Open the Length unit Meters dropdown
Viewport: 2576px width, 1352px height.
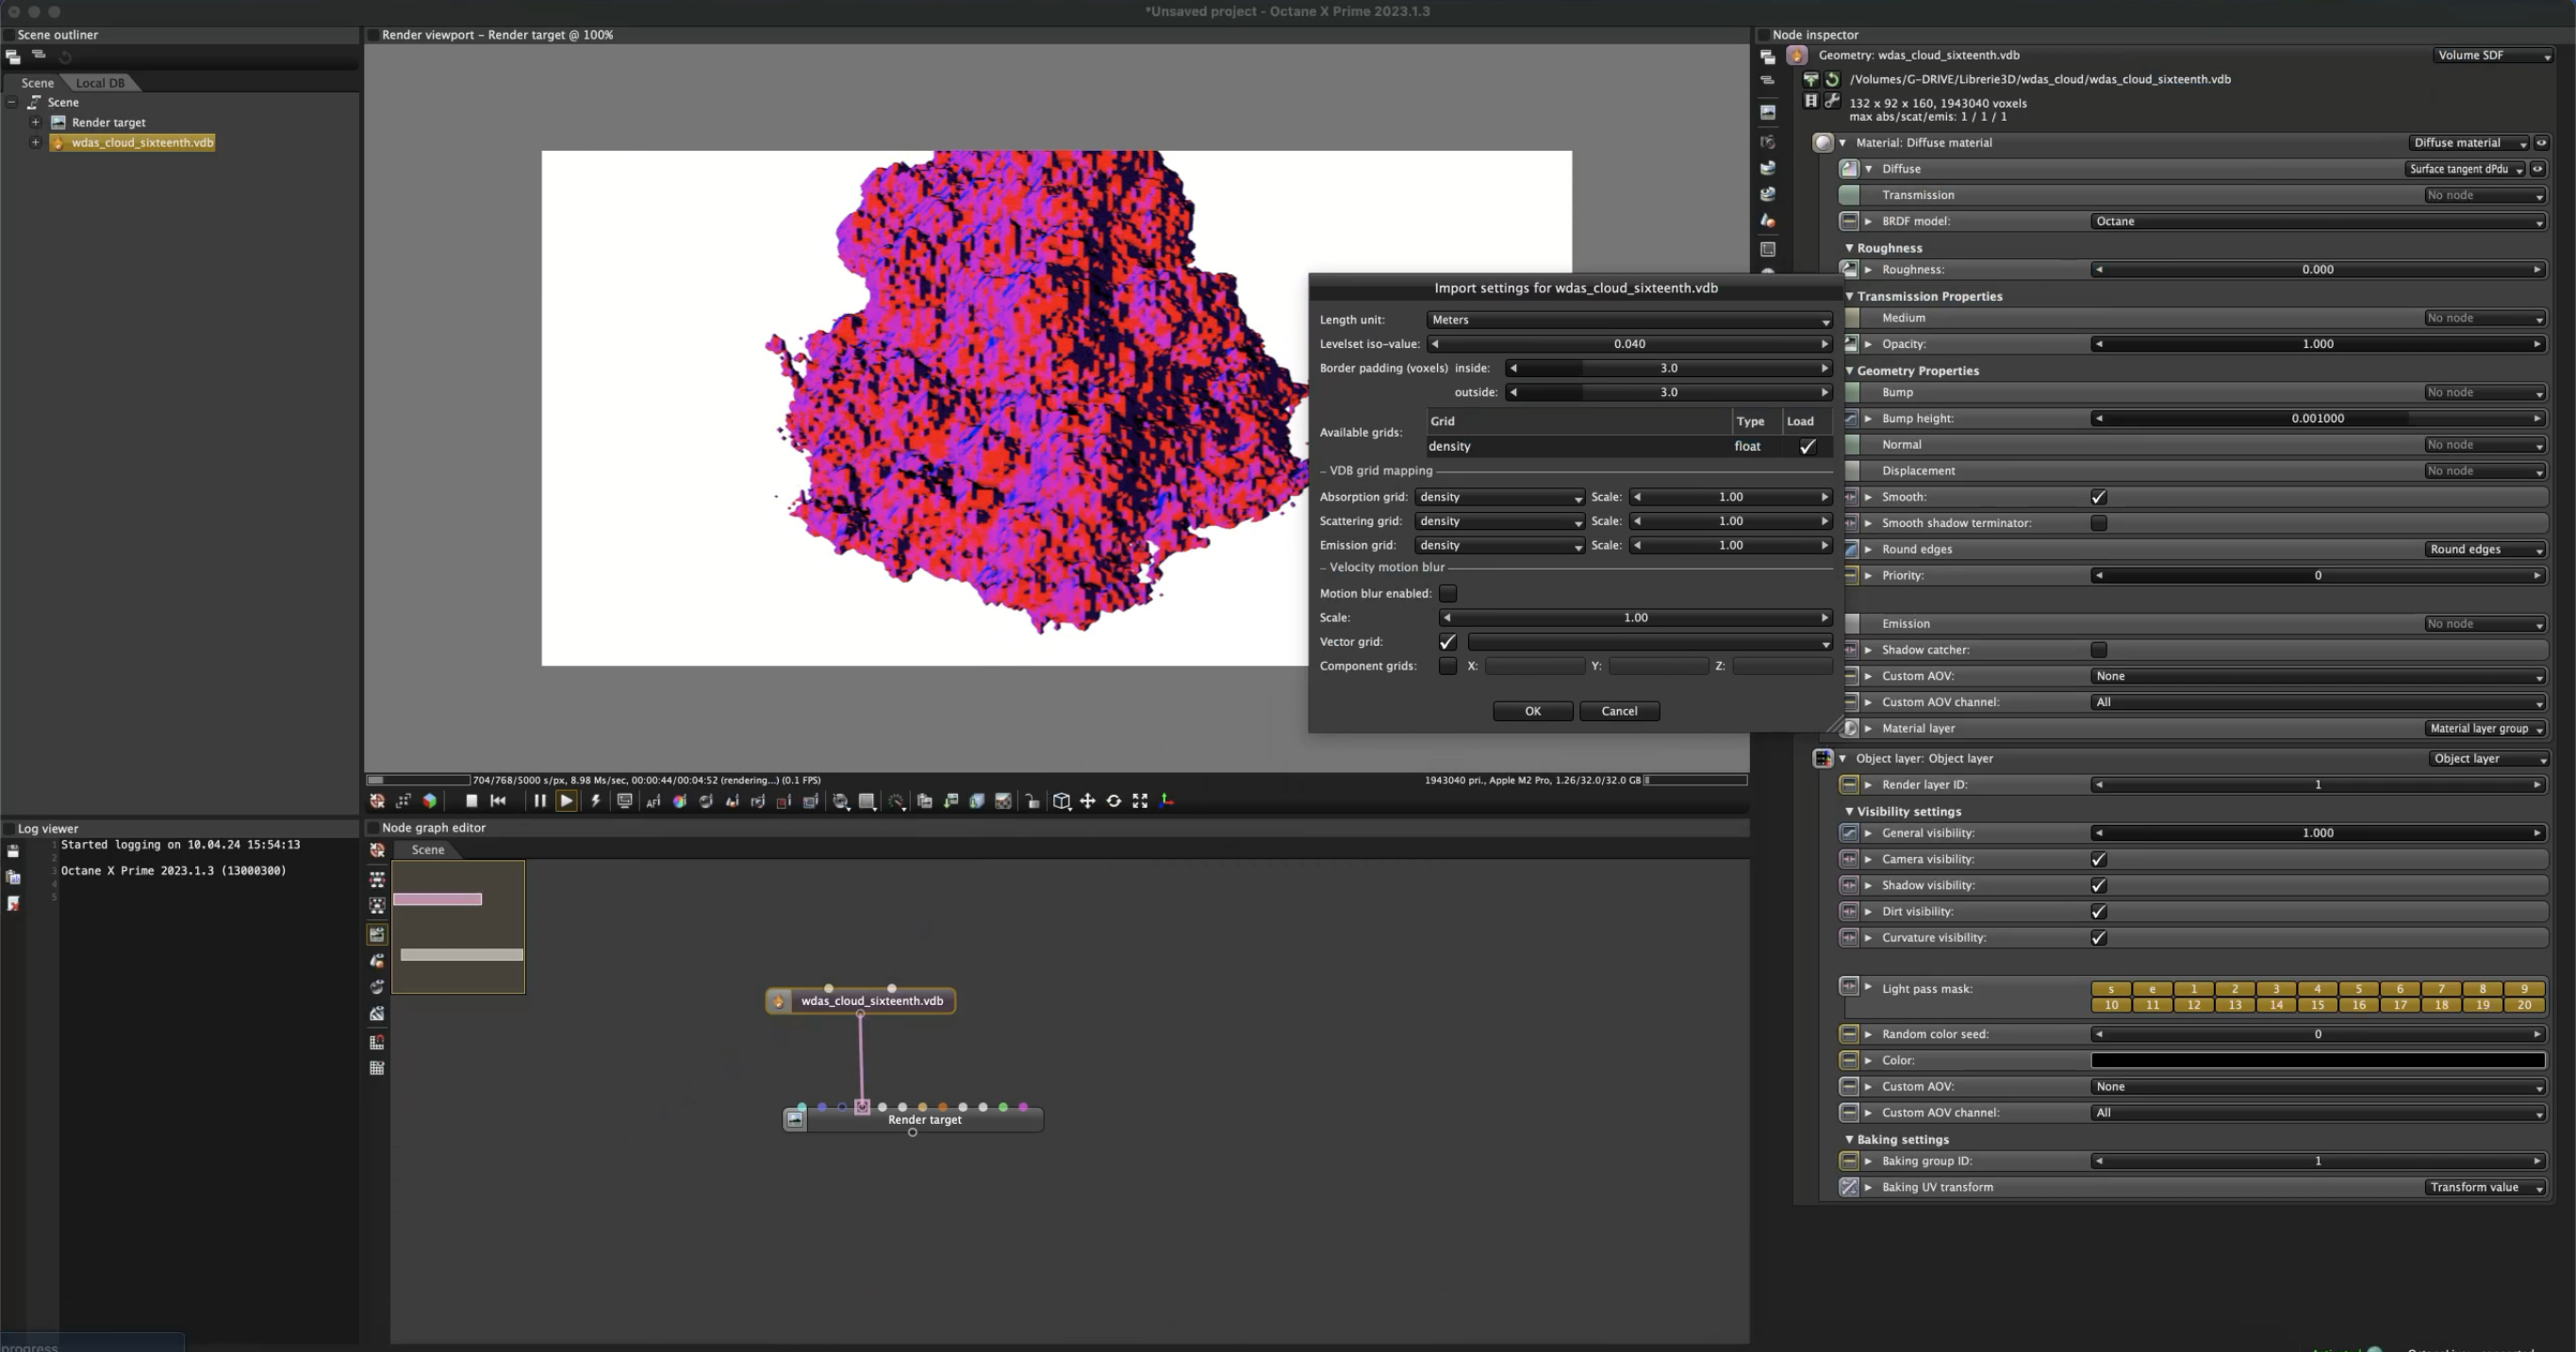tap(1628, 320)
